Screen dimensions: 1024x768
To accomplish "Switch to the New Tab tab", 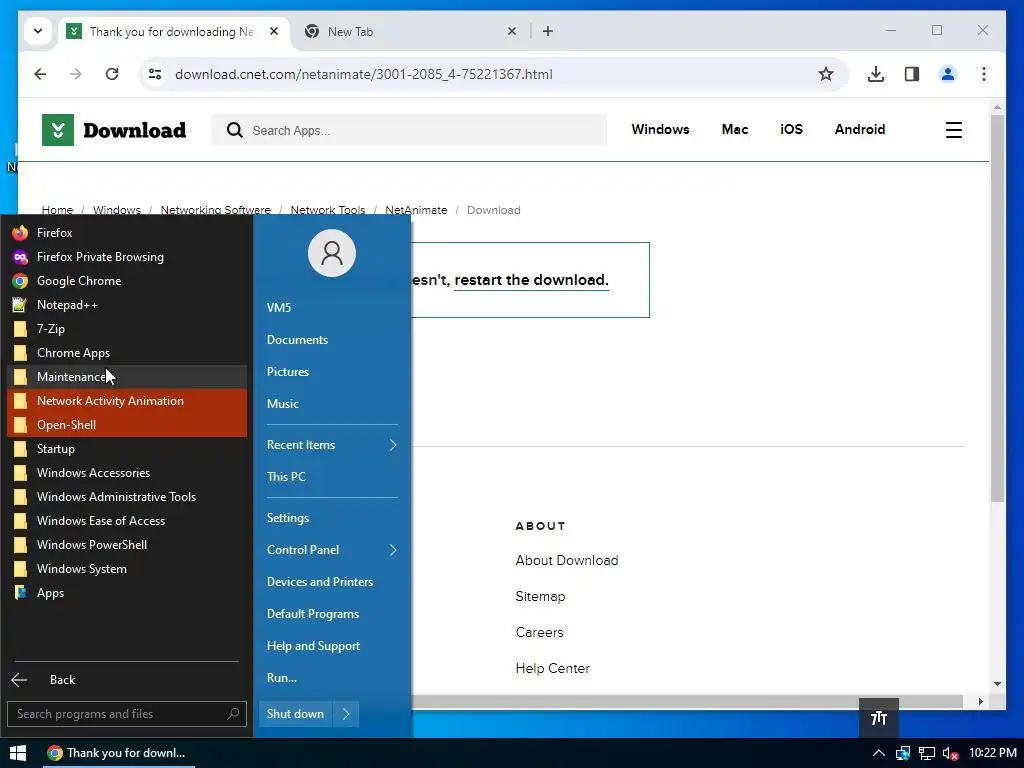I will [x=409, y=31].
